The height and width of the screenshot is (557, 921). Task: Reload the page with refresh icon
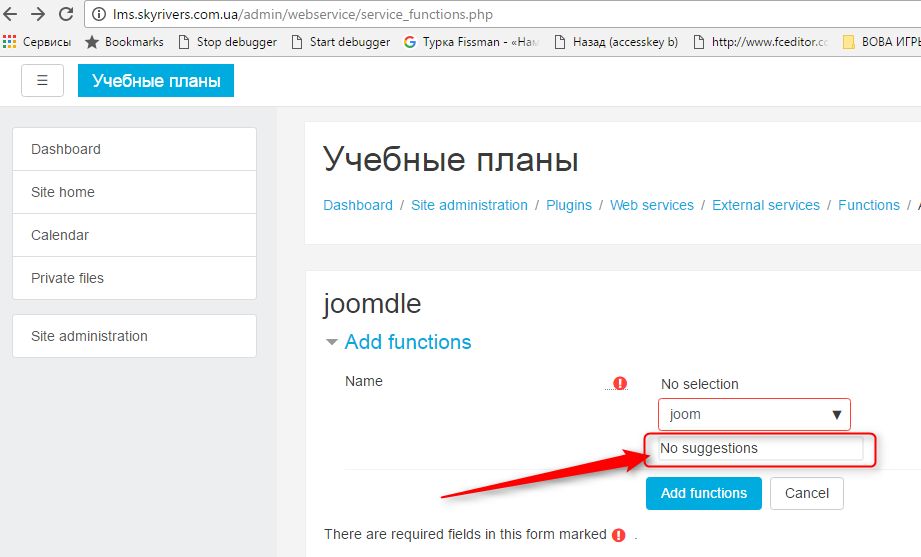click(66, 15)
